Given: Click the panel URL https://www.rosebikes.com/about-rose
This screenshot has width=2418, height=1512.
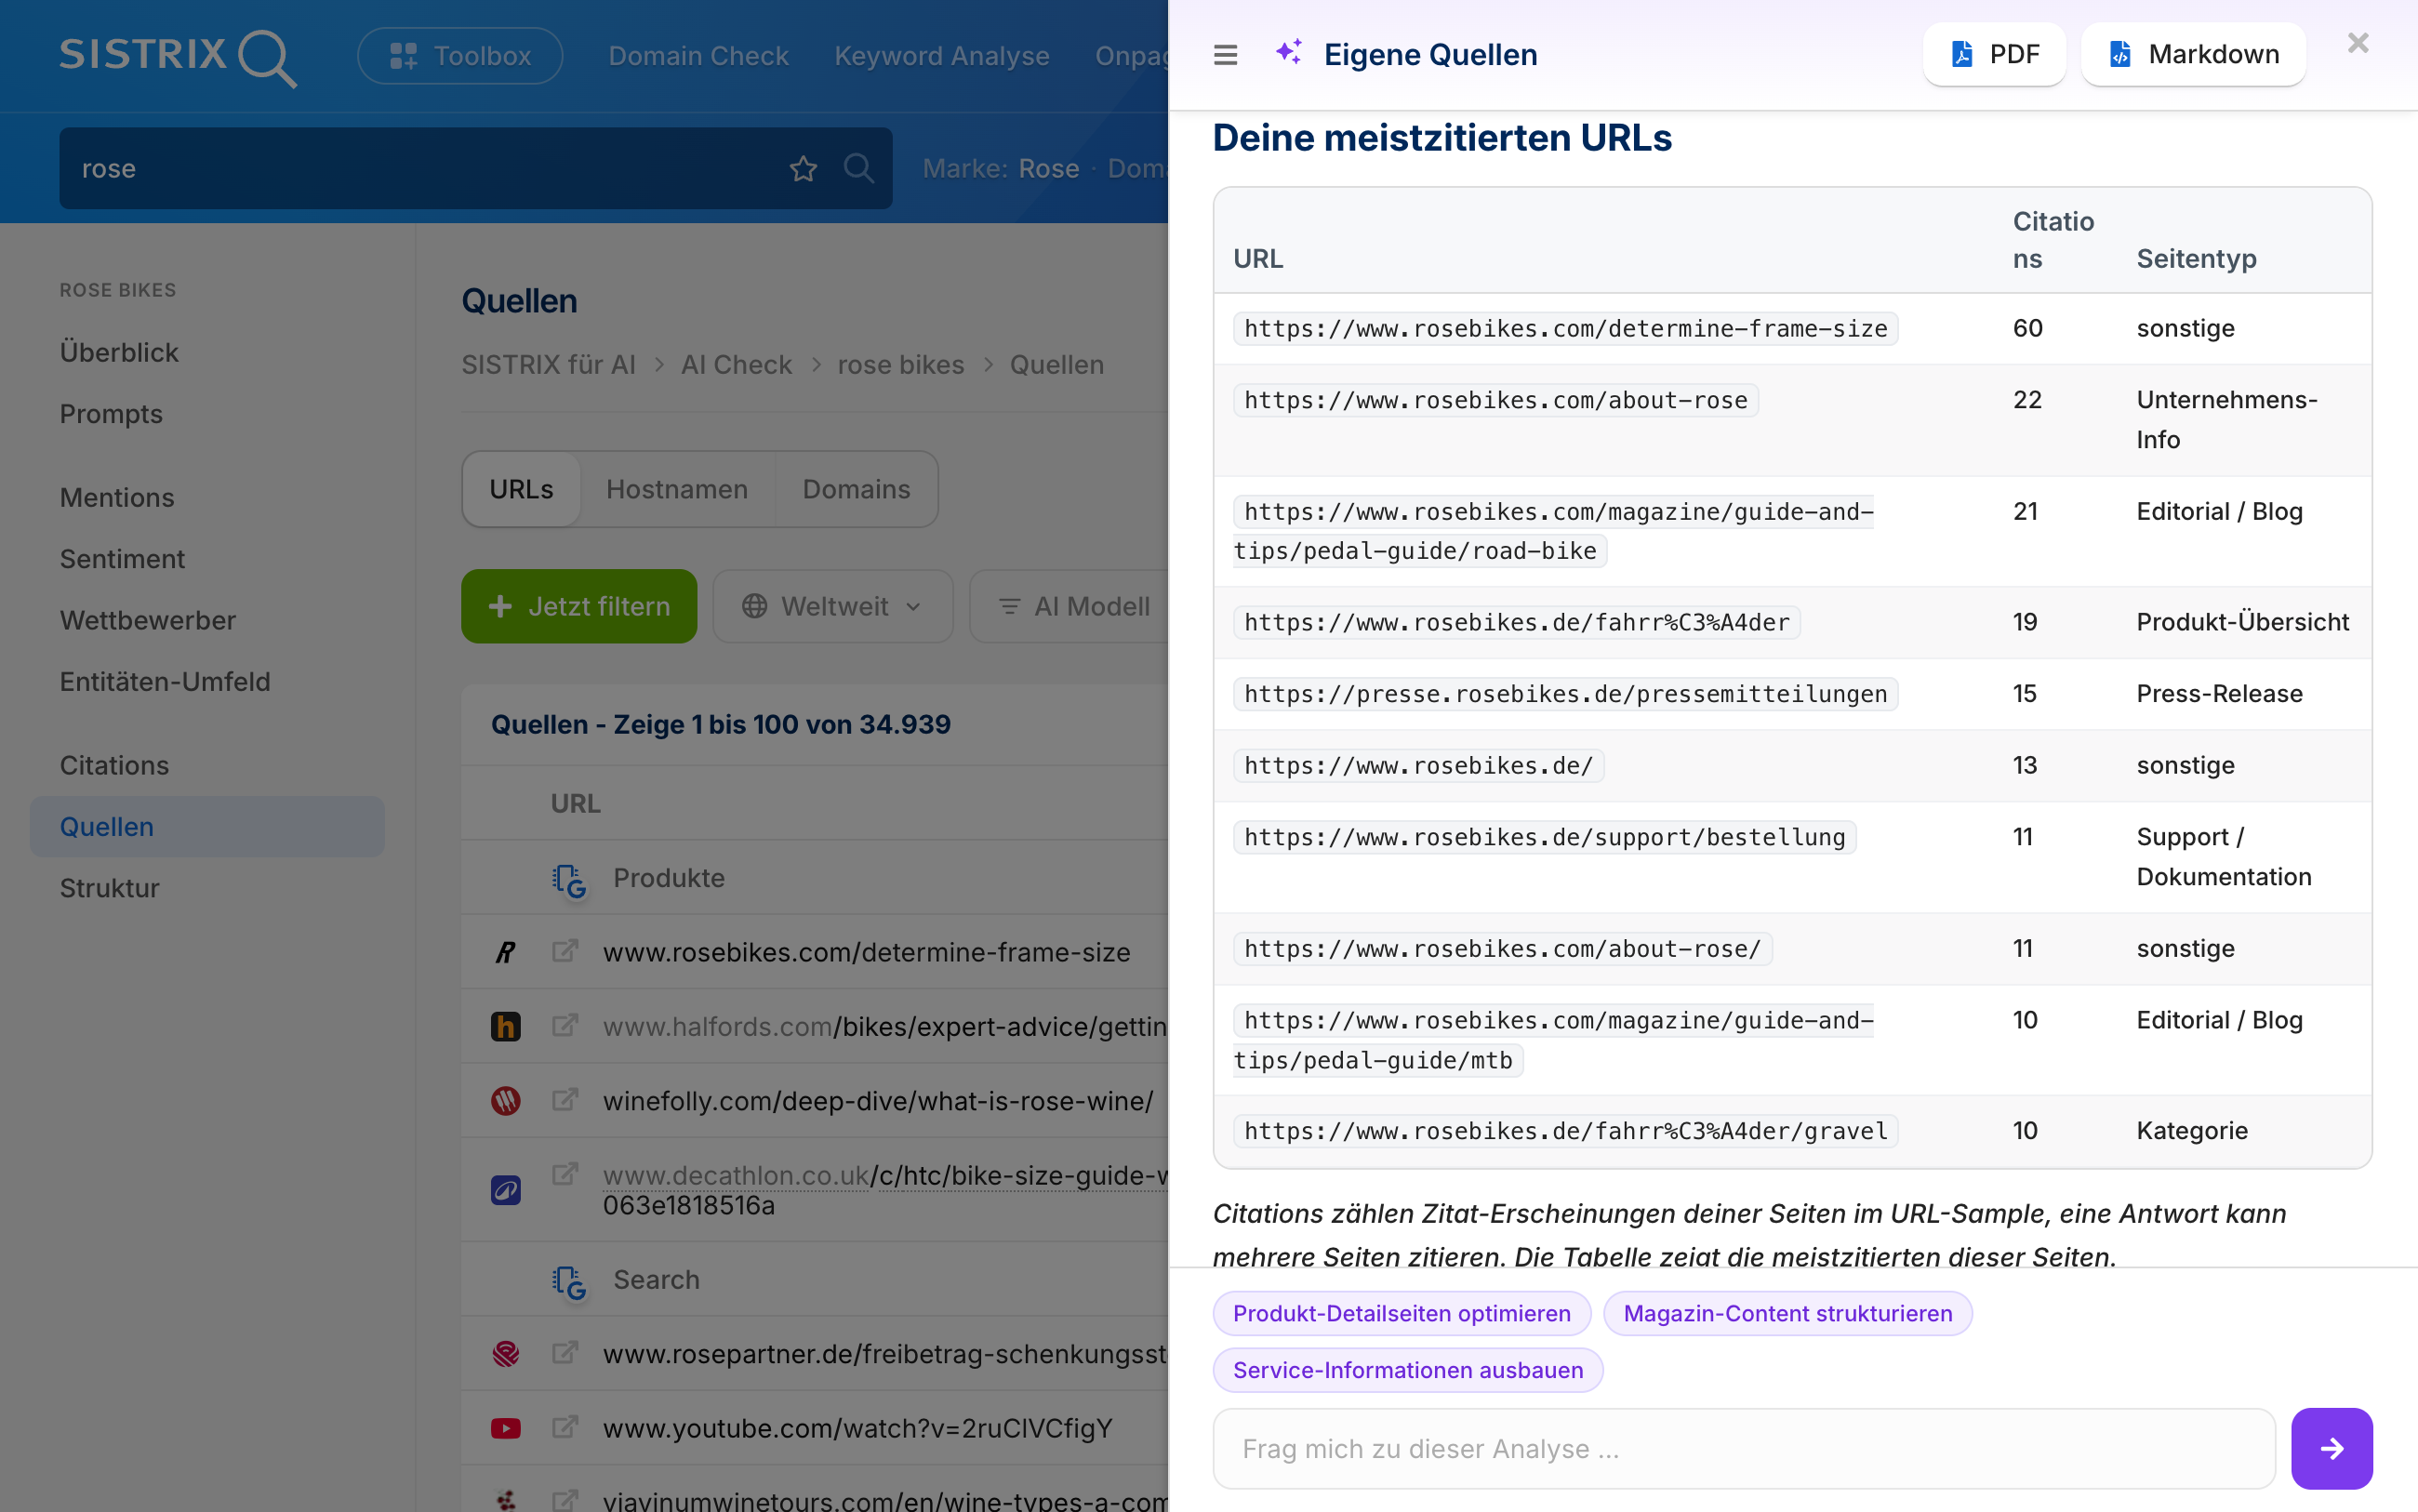Looking at the screenshot, I should click(x=1495, y=400).
